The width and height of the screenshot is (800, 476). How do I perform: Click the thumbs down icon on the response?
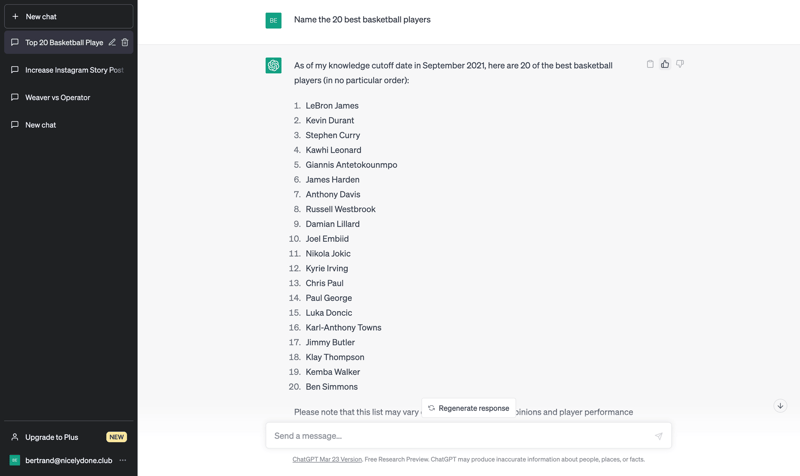coord(680,64)
